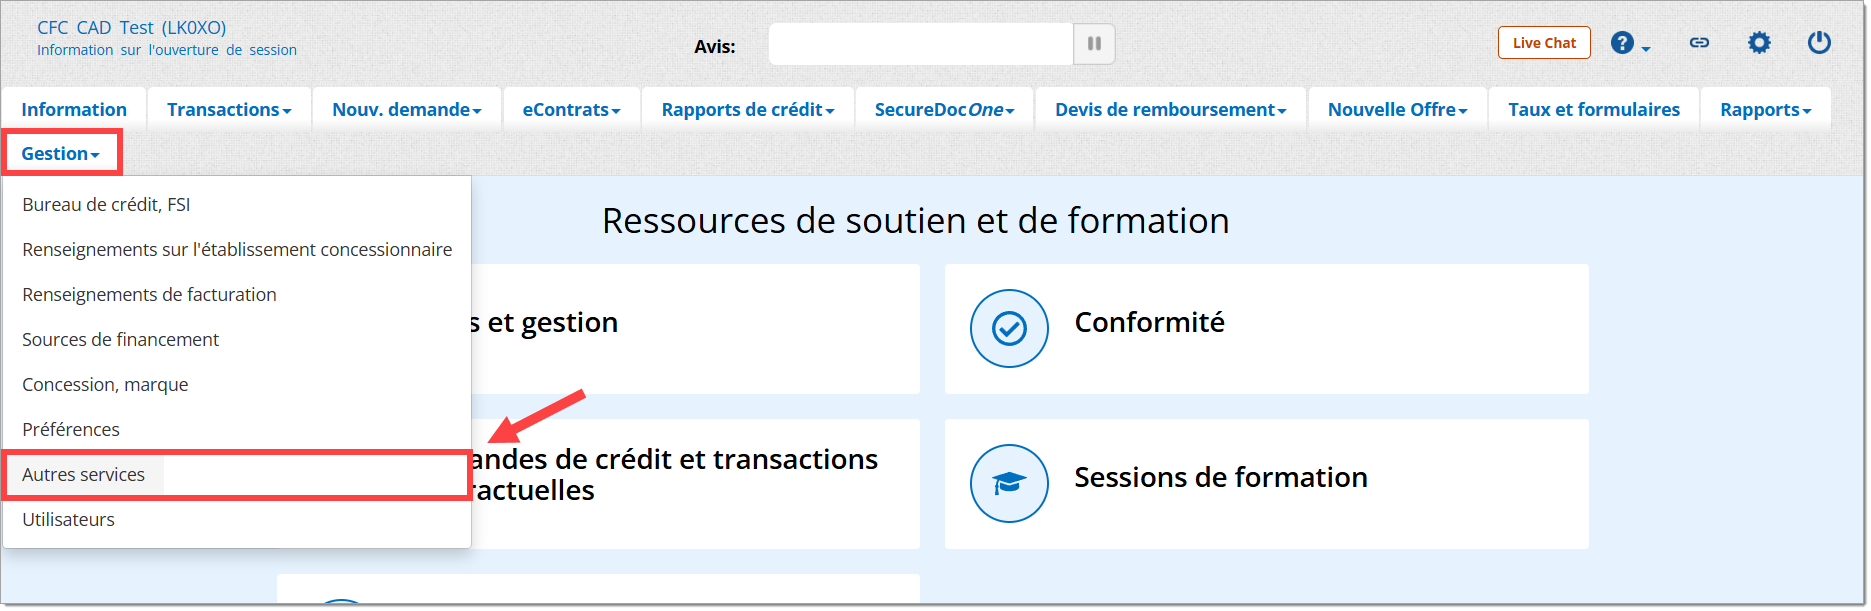Image resolution: width=1871 pixels, height=611 pixels.
Task: Go to the Information tab
Action: pos(74,110)
